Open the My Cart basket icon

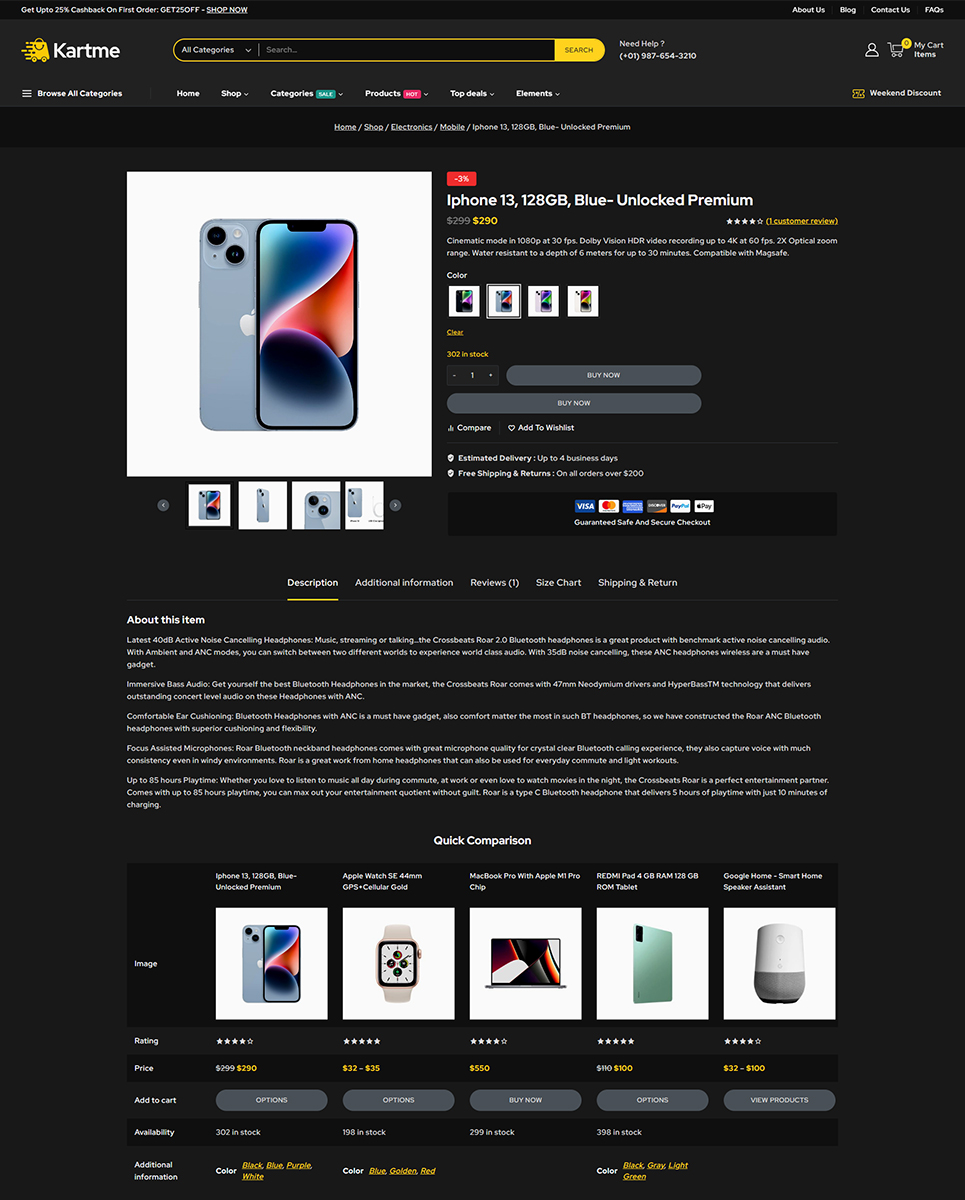click(x=896, y=49)
